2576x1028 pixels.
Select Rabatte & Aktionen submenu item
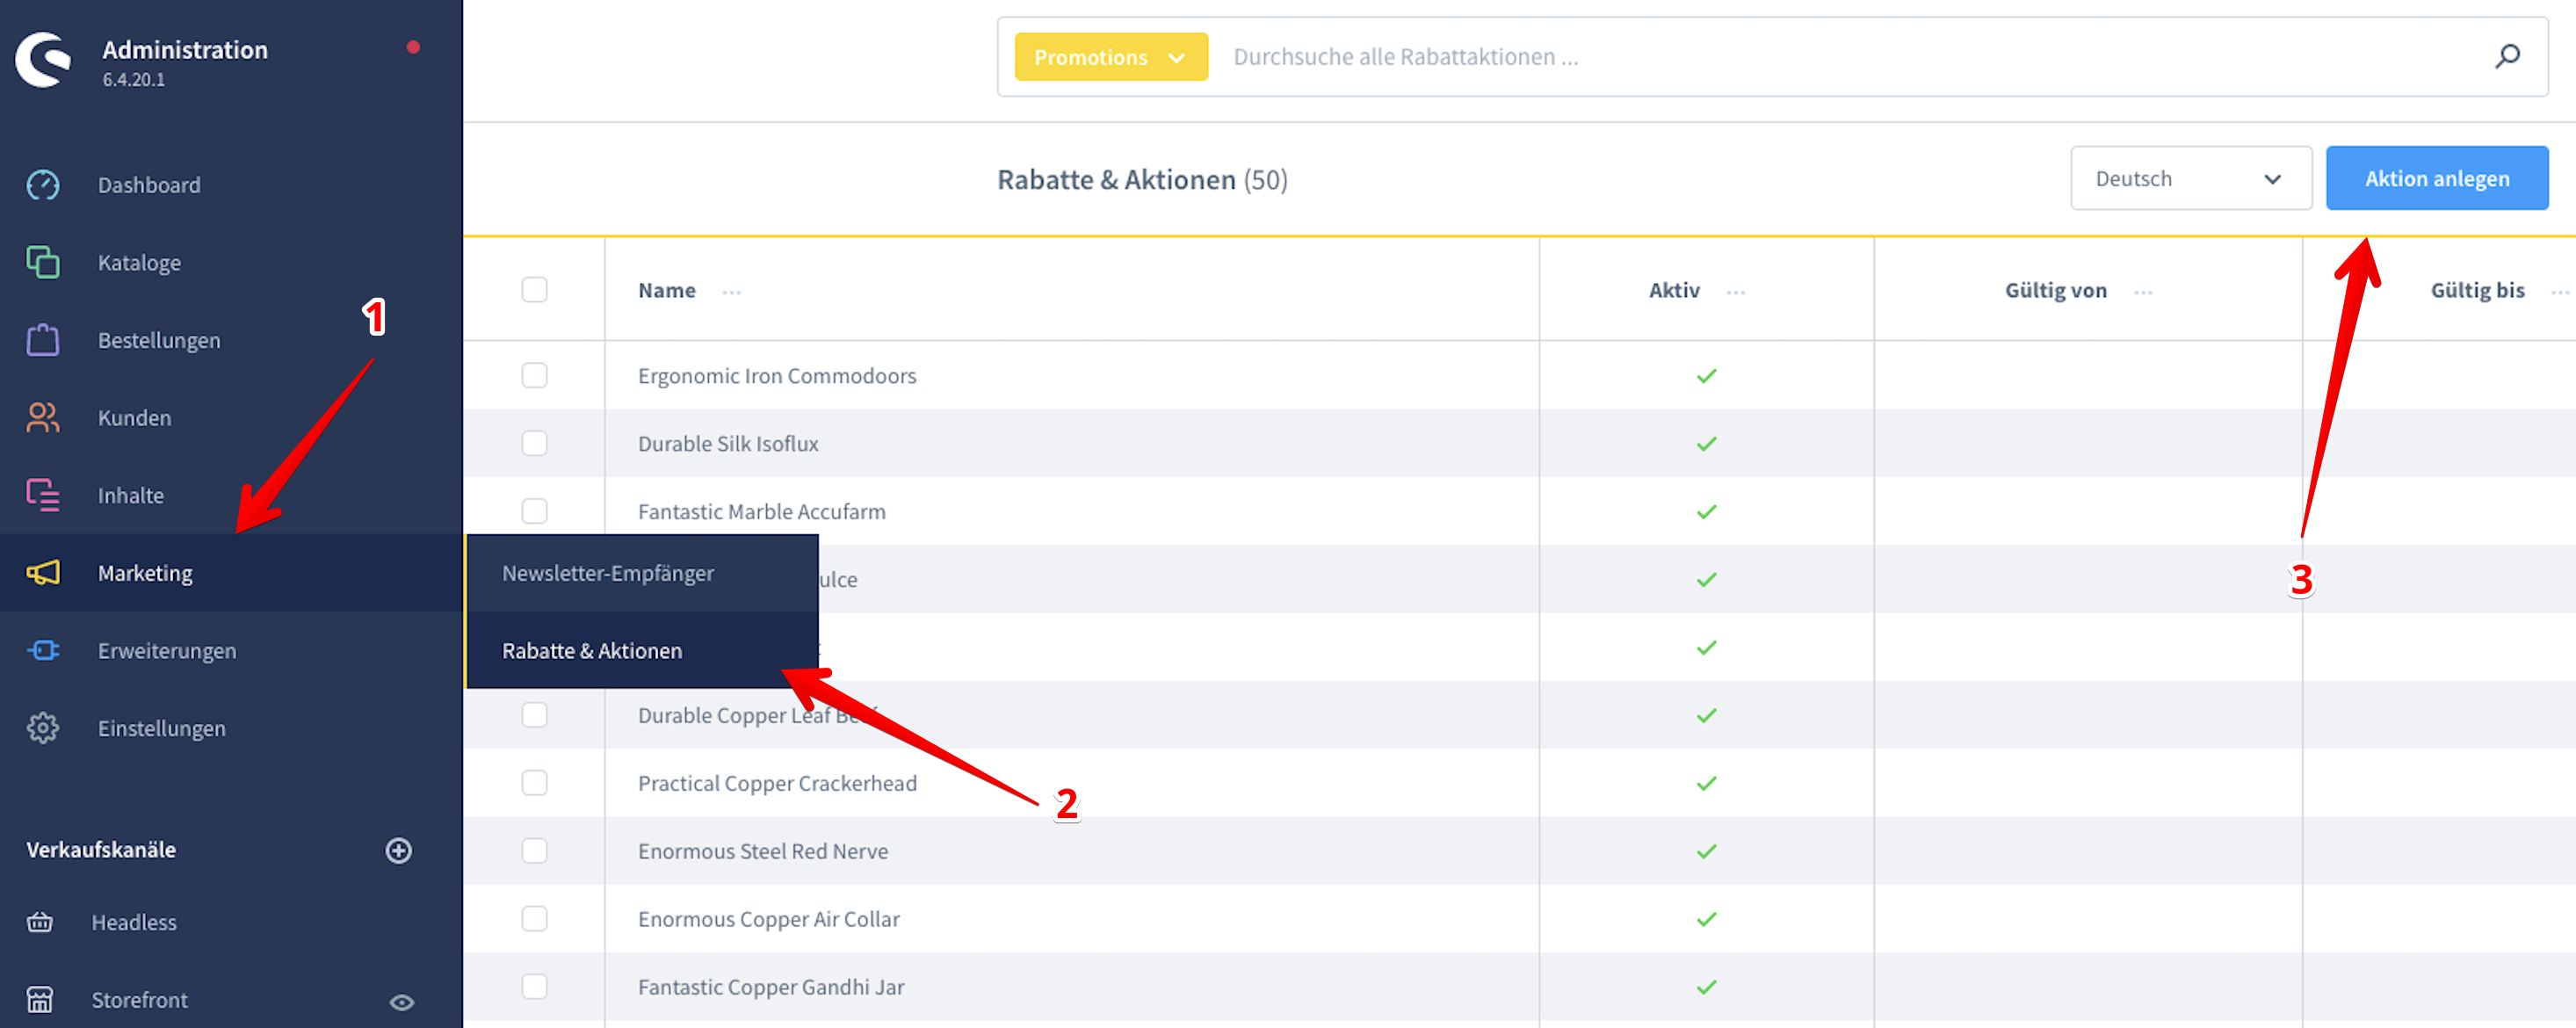592,650
